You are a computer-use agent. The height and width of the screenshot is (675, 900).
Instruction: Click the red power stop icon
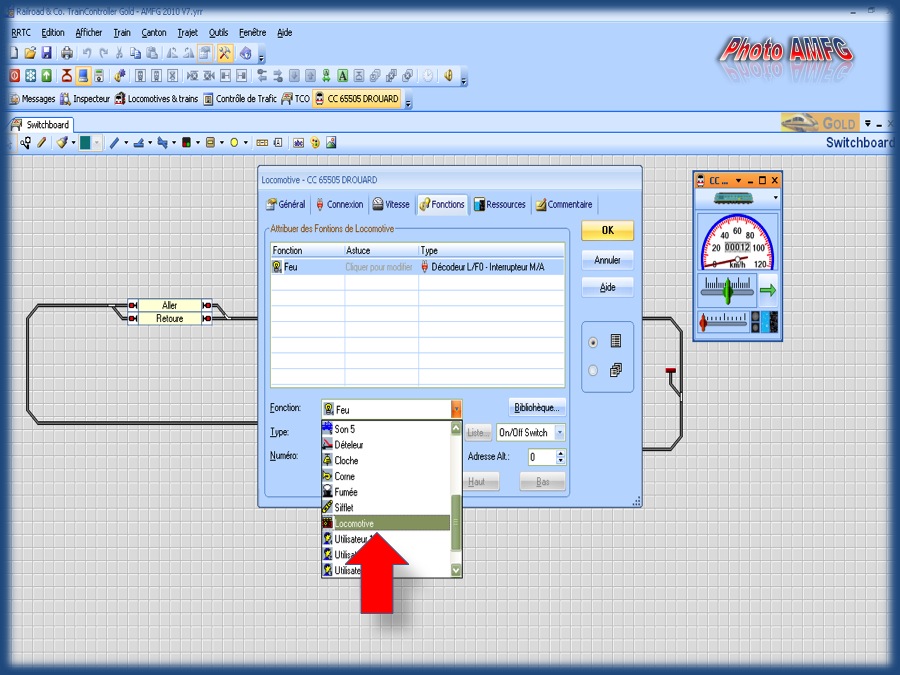click(14, 75)
